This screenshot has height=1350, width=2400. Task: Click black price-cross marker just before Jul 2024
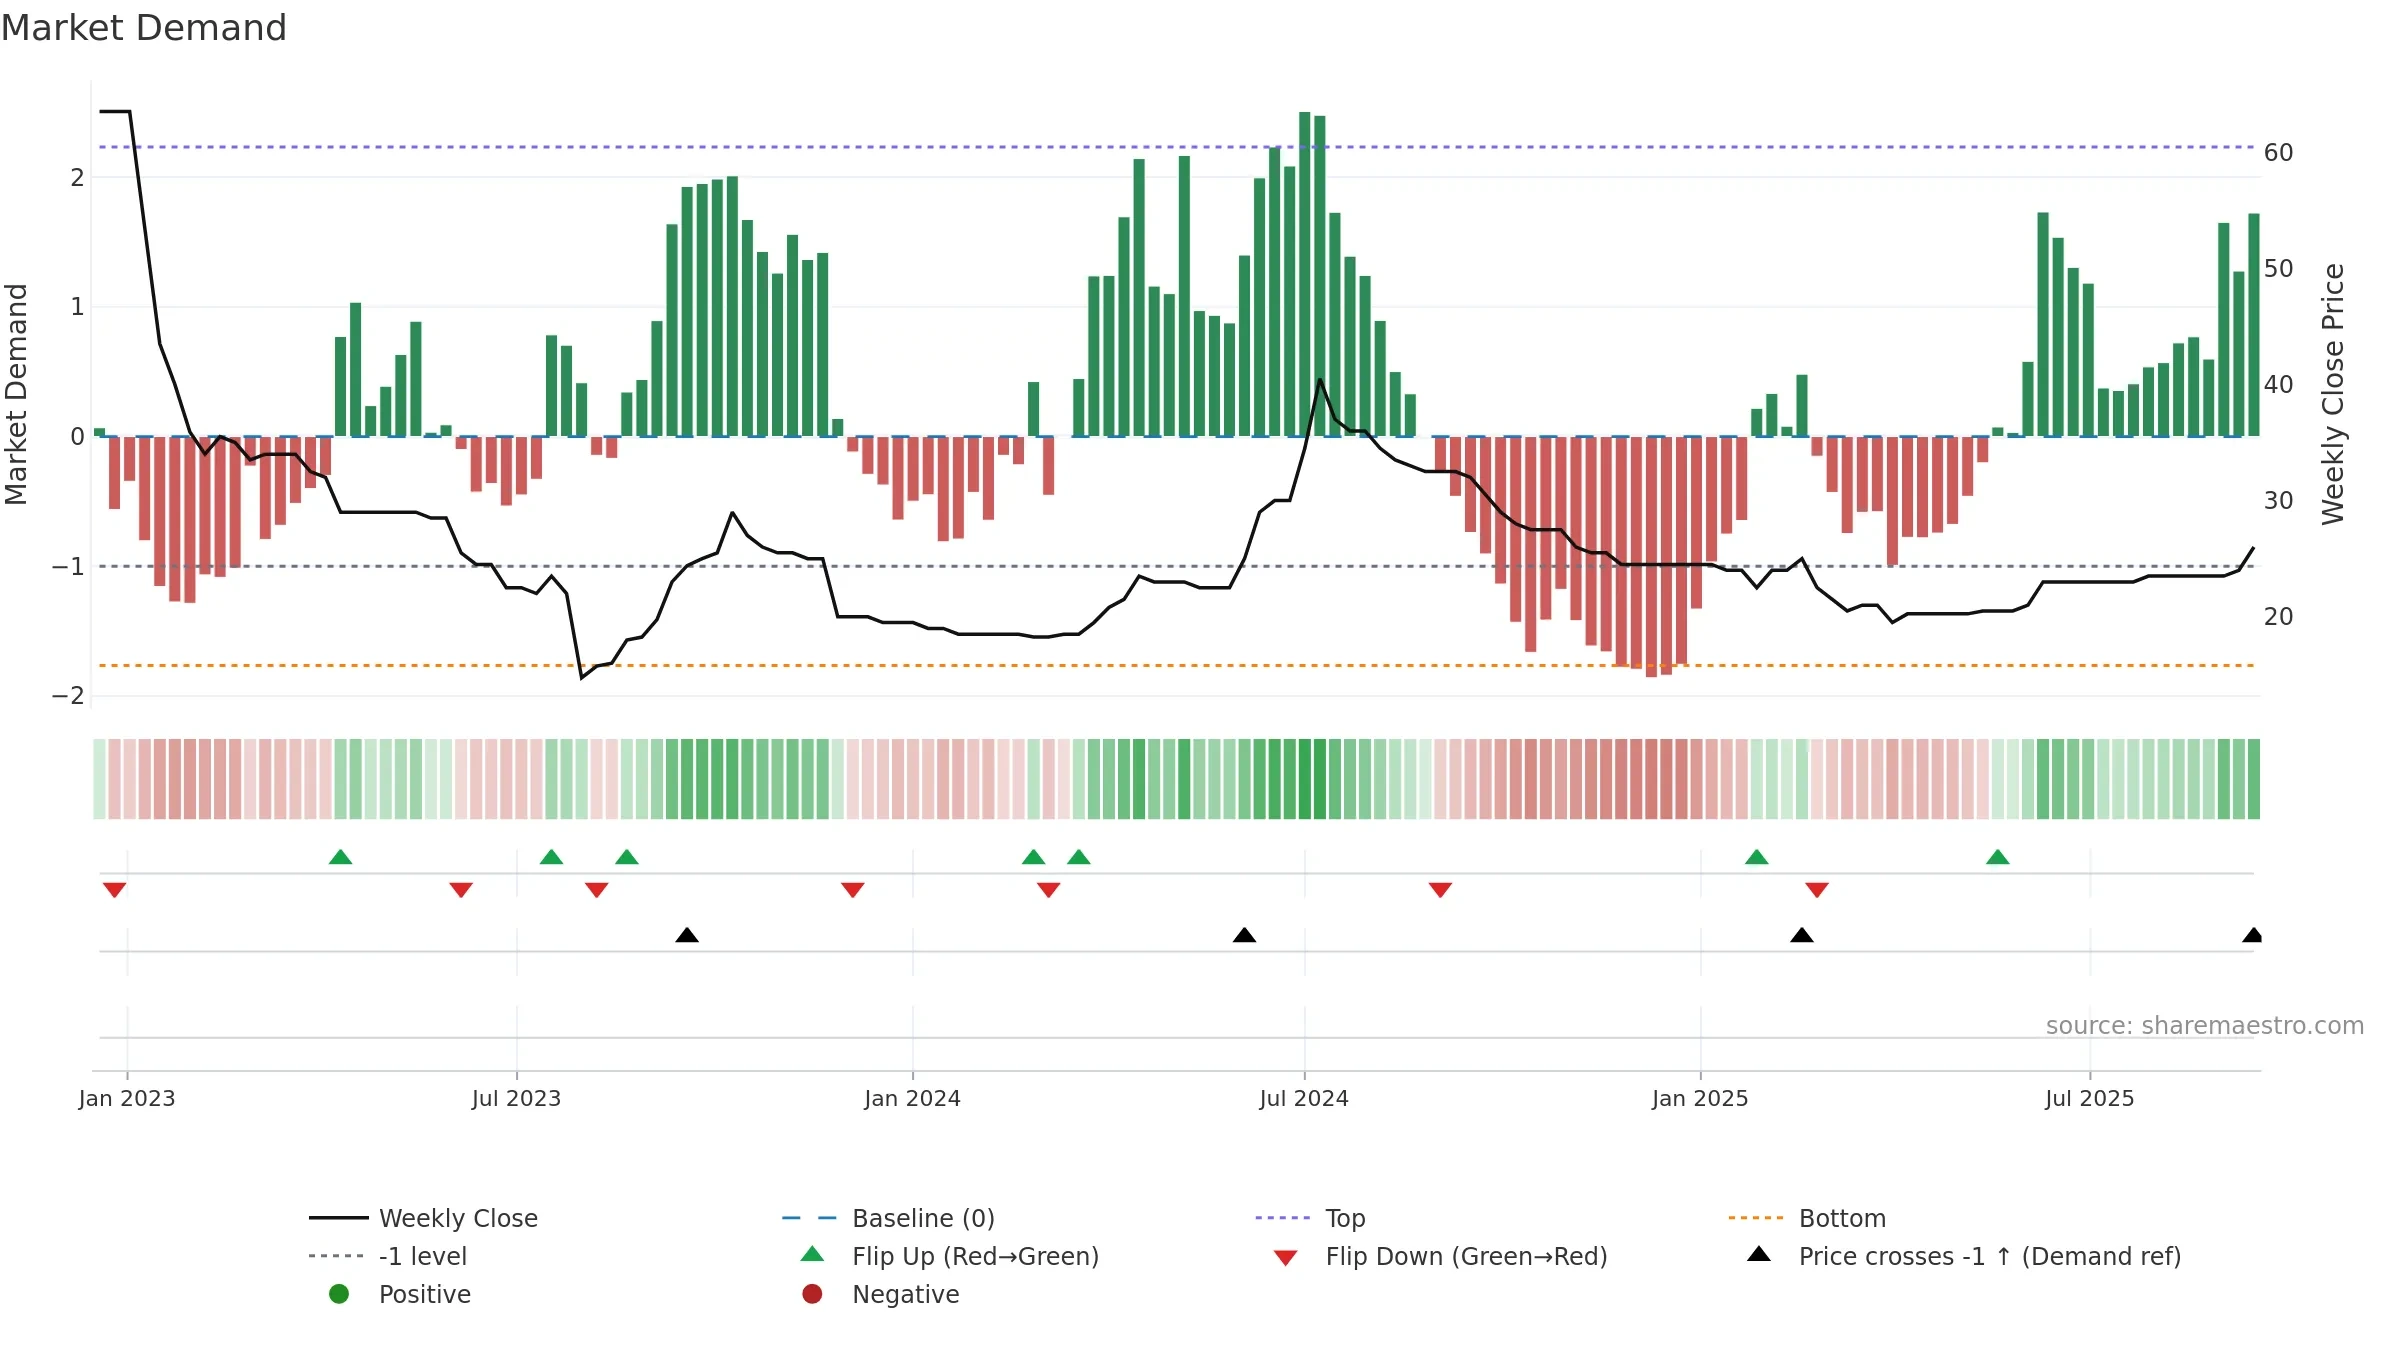click(1245, 935)
